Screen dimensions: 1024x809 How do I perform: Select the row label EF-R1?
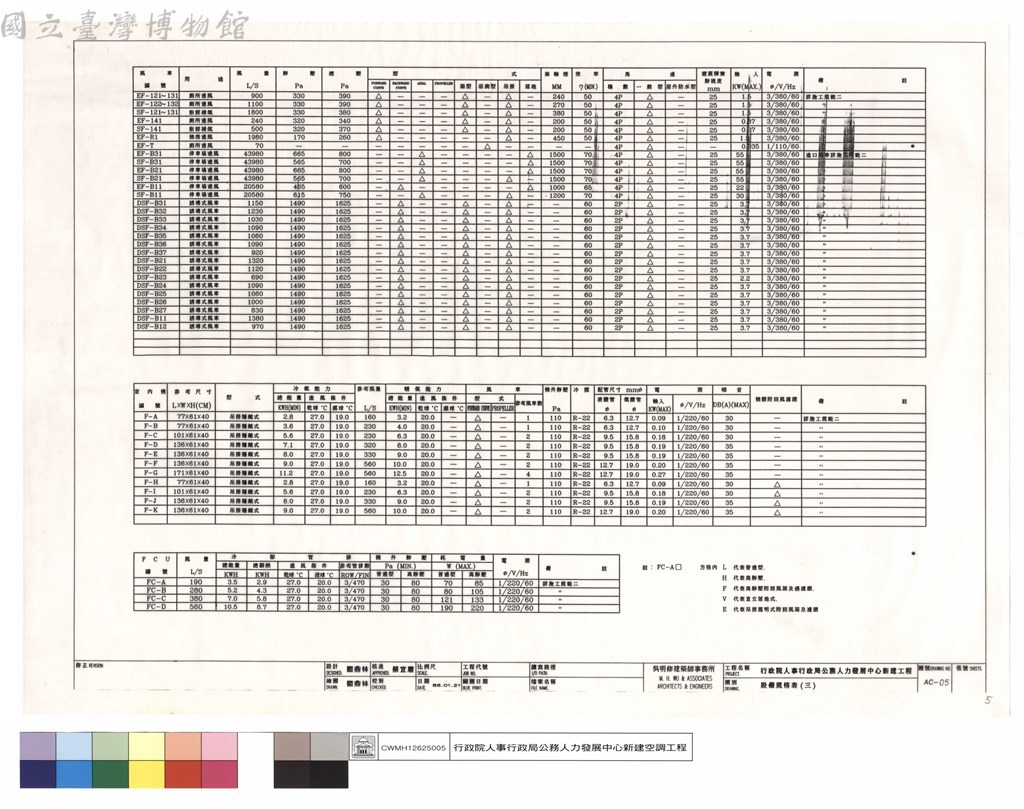click(x=148, y=138)
